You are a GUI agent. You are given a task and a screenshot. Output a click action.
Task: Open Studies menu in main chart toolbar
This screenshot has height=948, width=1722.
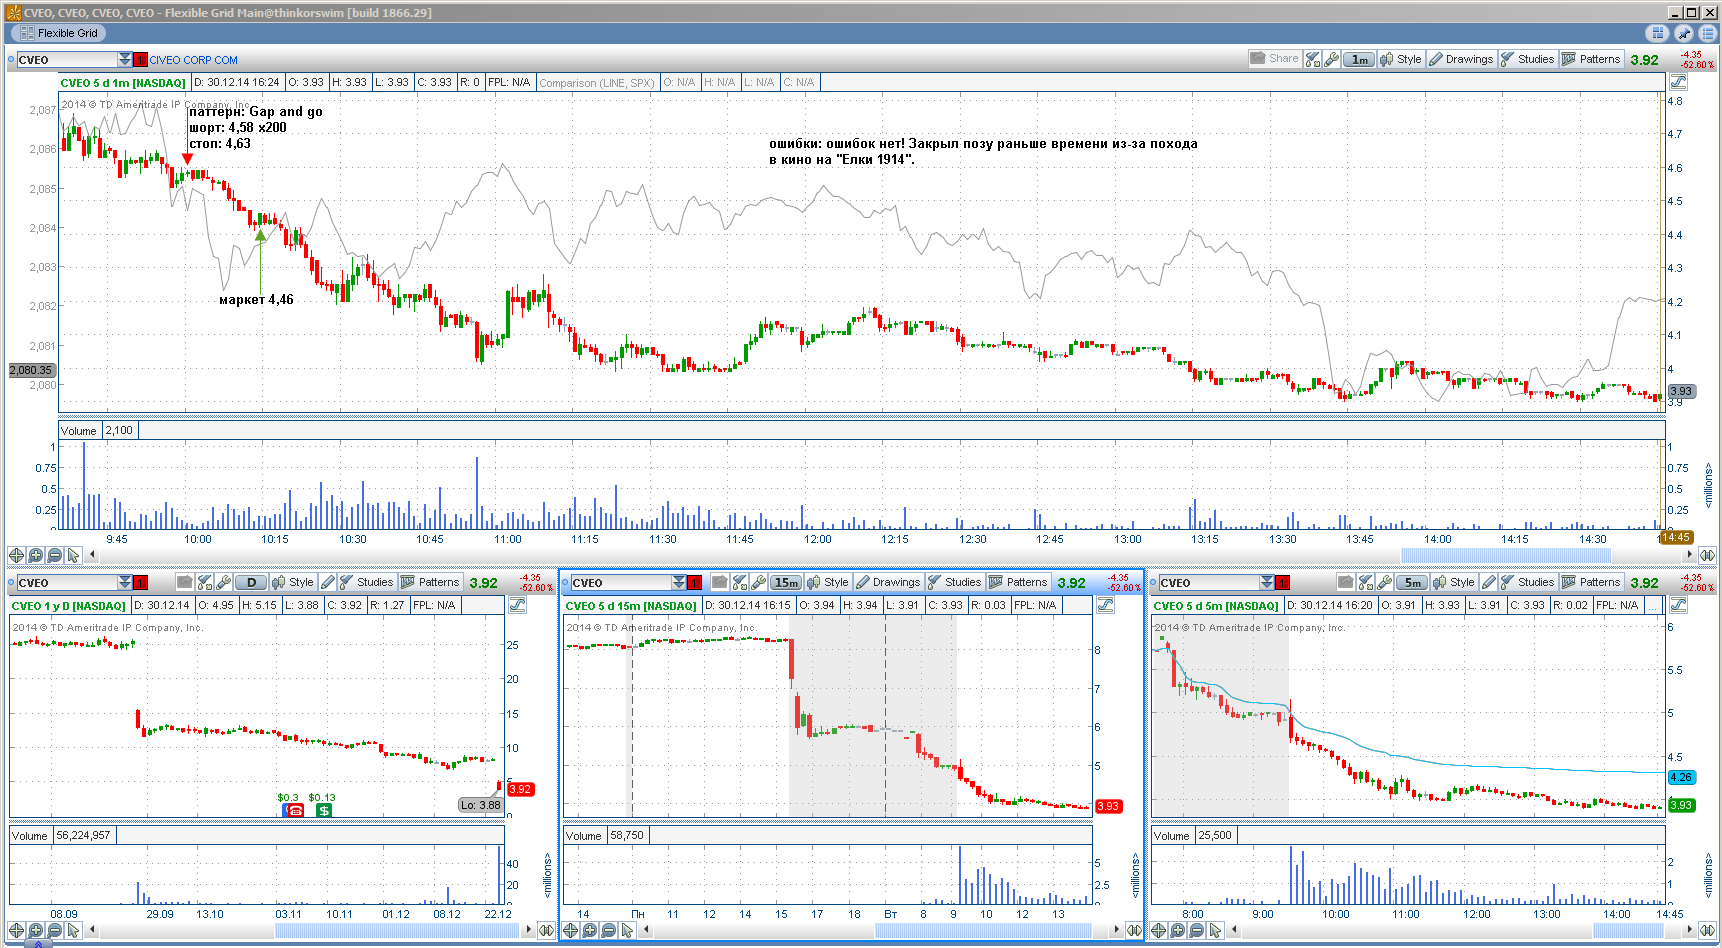pyautogui.click(x=1528, y=59)
